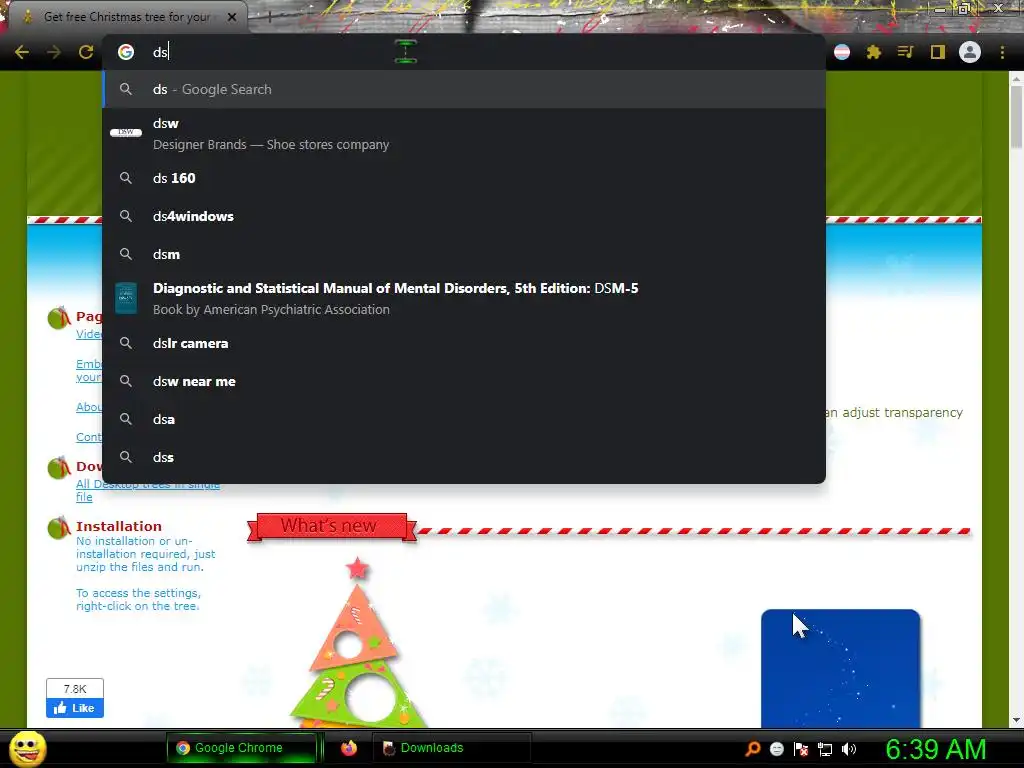Pick the 'dslr camera' suggestion
Image resolution: width=1024 pixels, height=768 pixels.
pos(464,344)
